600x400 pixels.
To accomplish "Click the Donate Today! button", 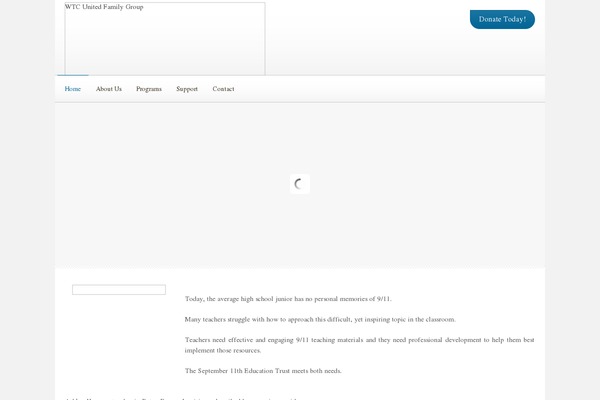I will 502,19.
